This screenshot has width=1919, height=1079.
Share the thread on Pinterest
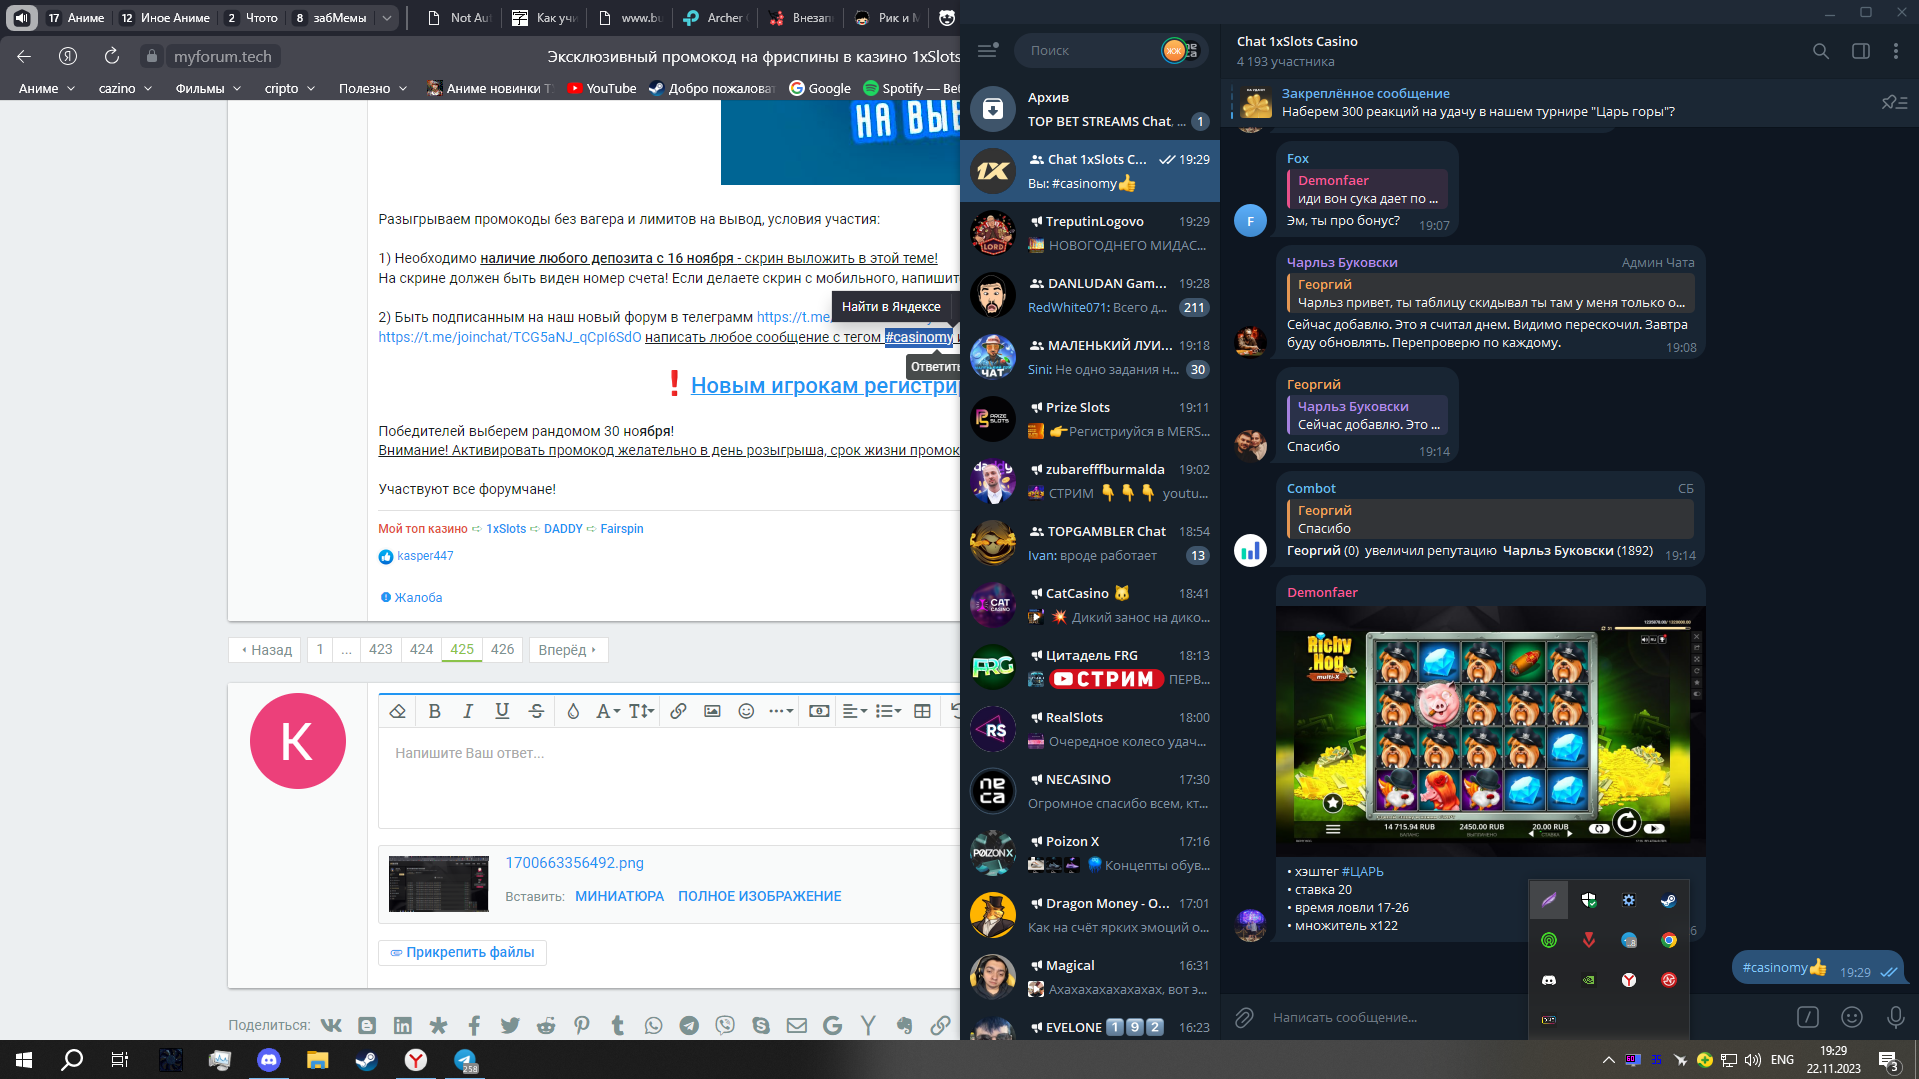coord(582,1025)
